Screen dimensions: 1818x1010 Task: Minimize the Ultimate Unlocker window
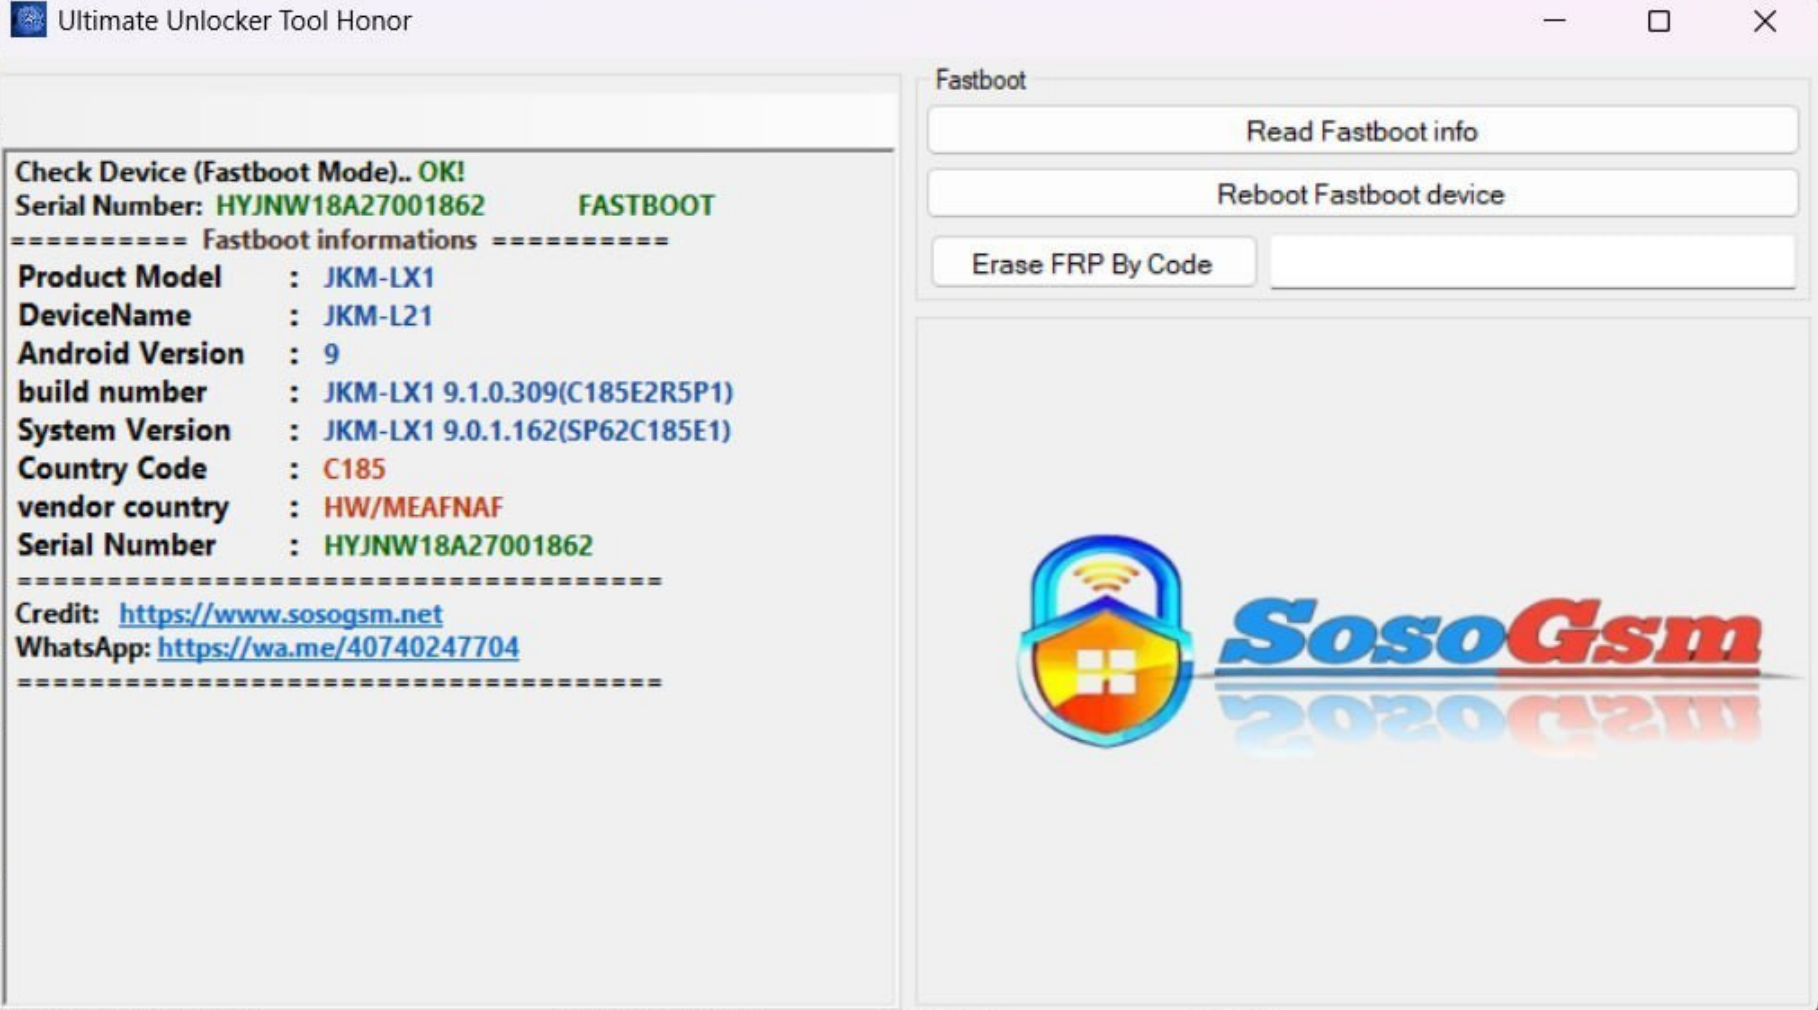(1554, 21)
